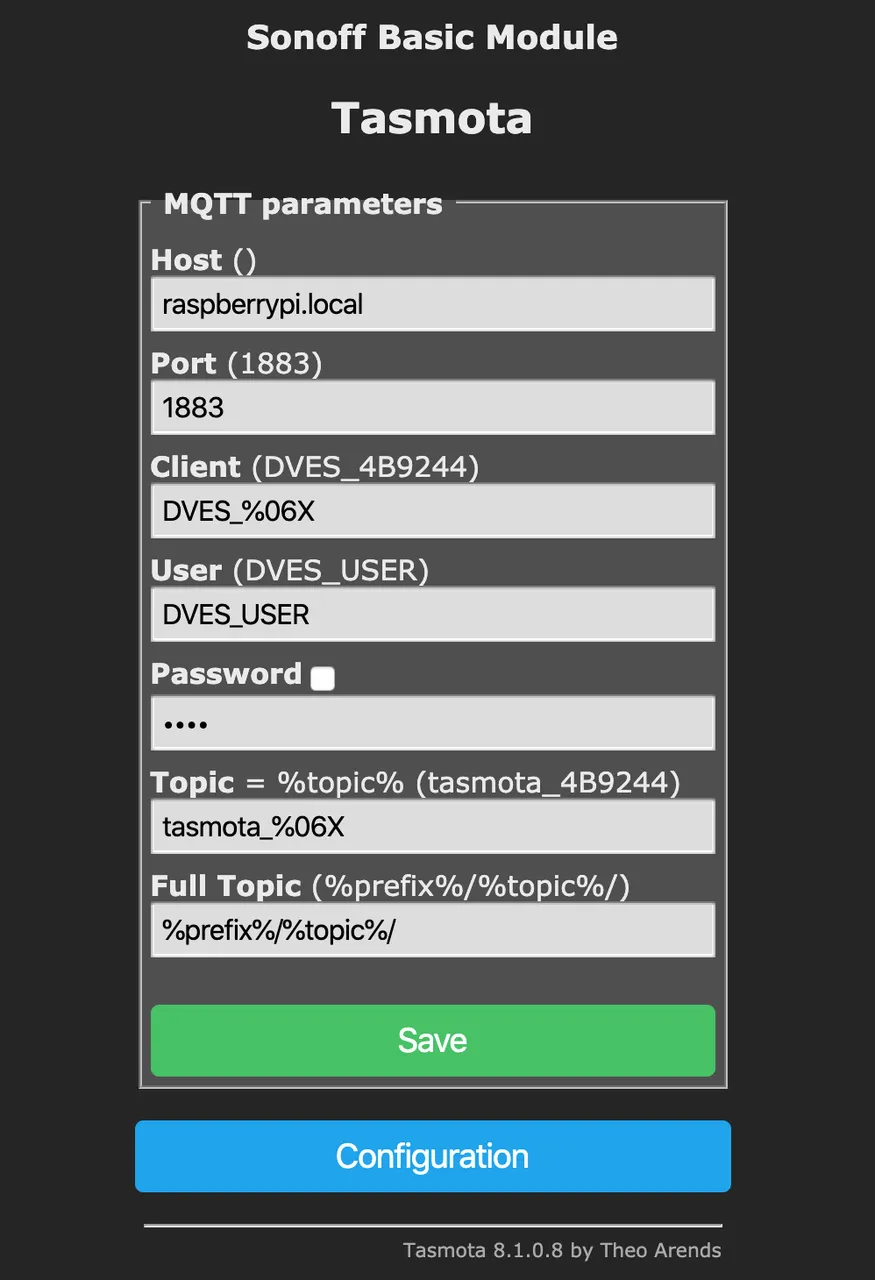Click the Port input field
Screen dimensions: 875x1280
pyautogui.click(x=433, y=407)
